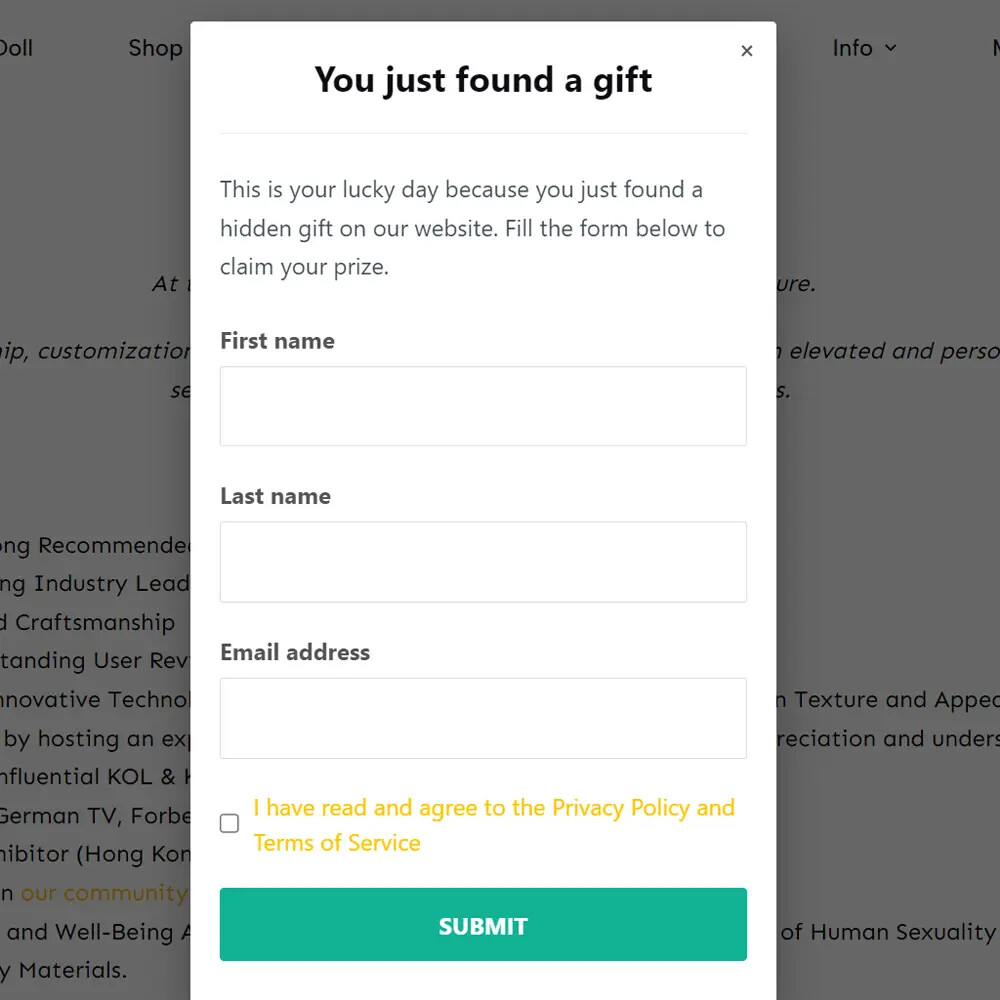Click the Doll navigation item
The height and width of the screenshot is (1000, 1000).
pos(16,48)
